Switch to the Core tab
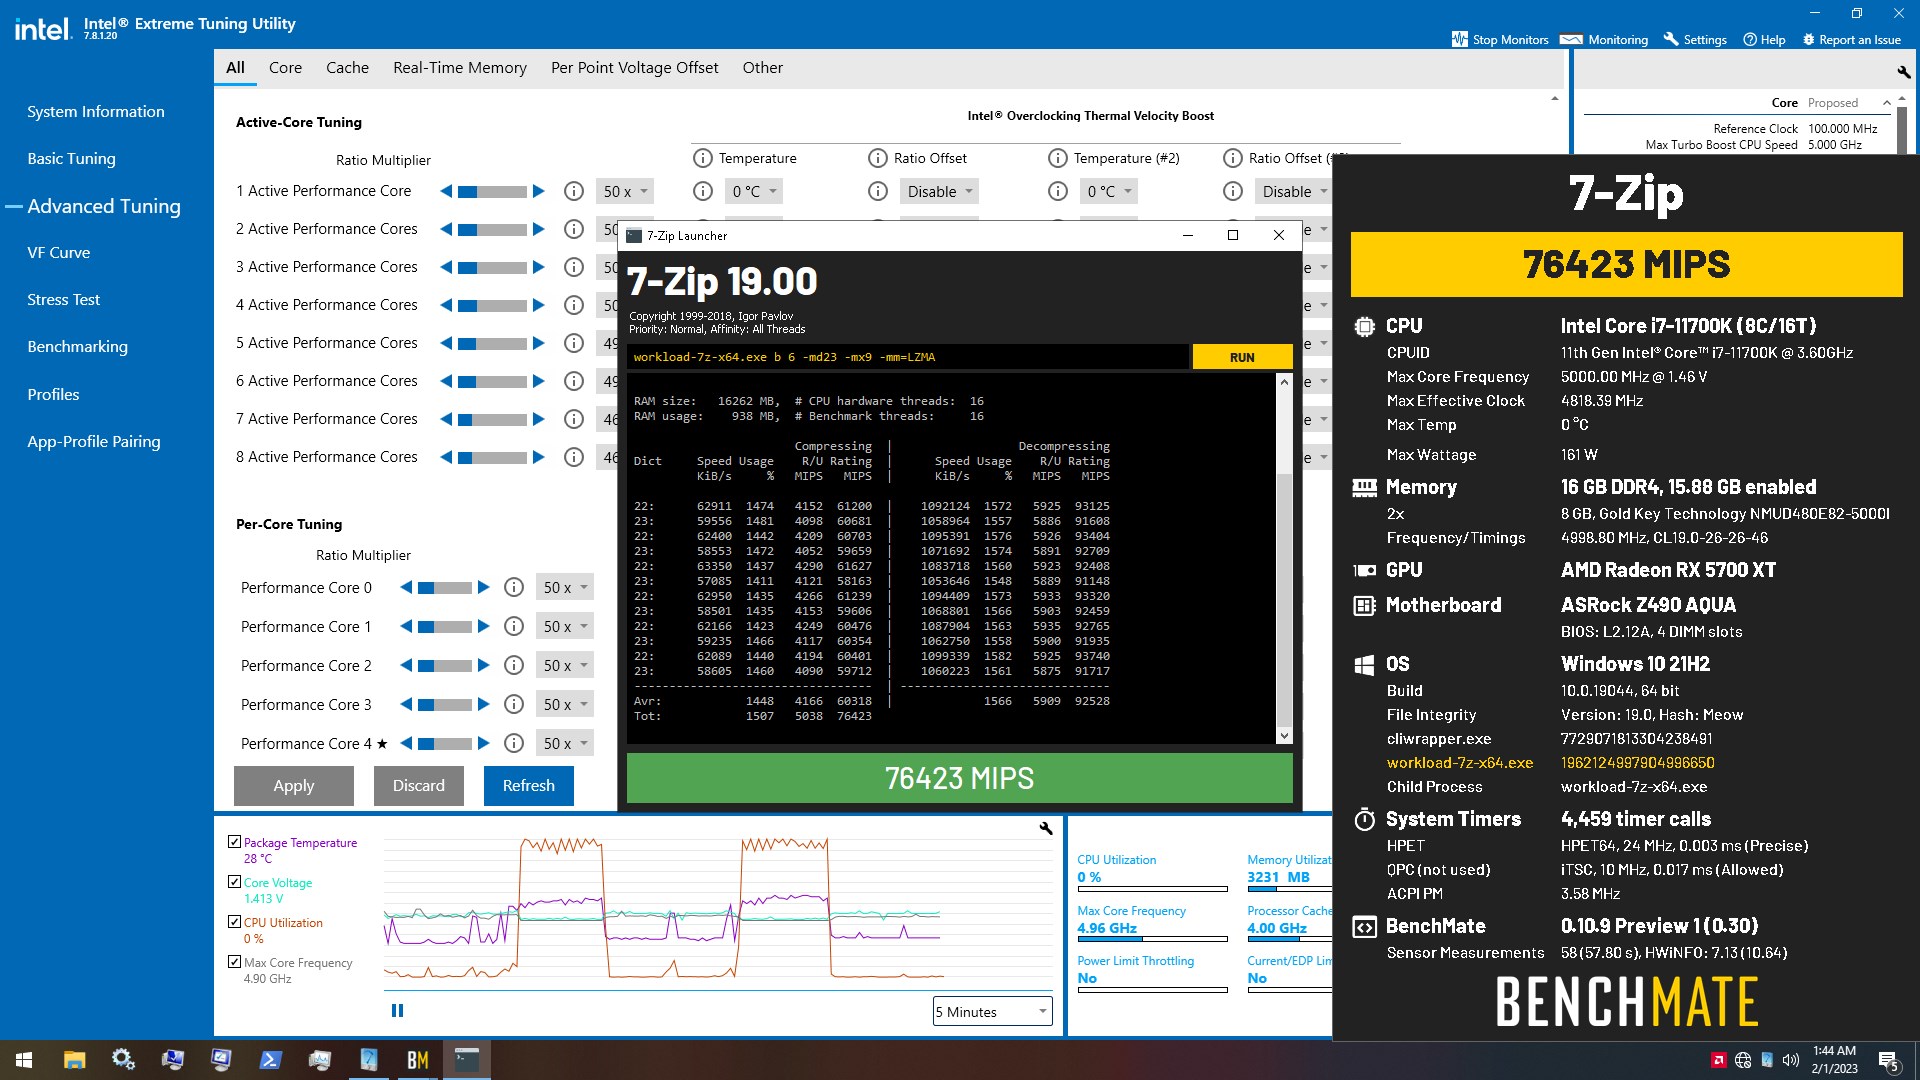 coord(285,68)
